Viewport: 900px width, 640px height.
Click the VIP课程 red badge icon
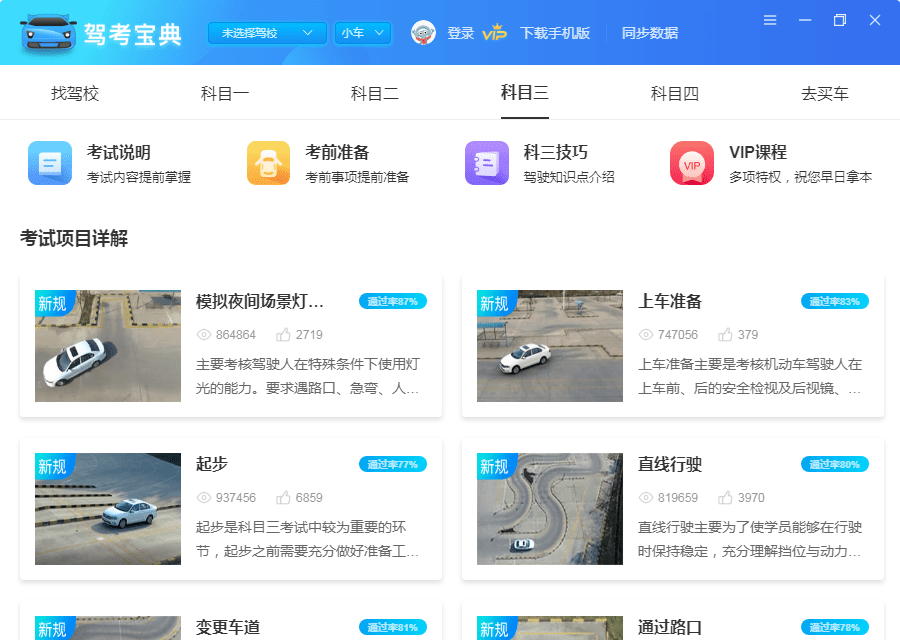(x=692, y=163)
